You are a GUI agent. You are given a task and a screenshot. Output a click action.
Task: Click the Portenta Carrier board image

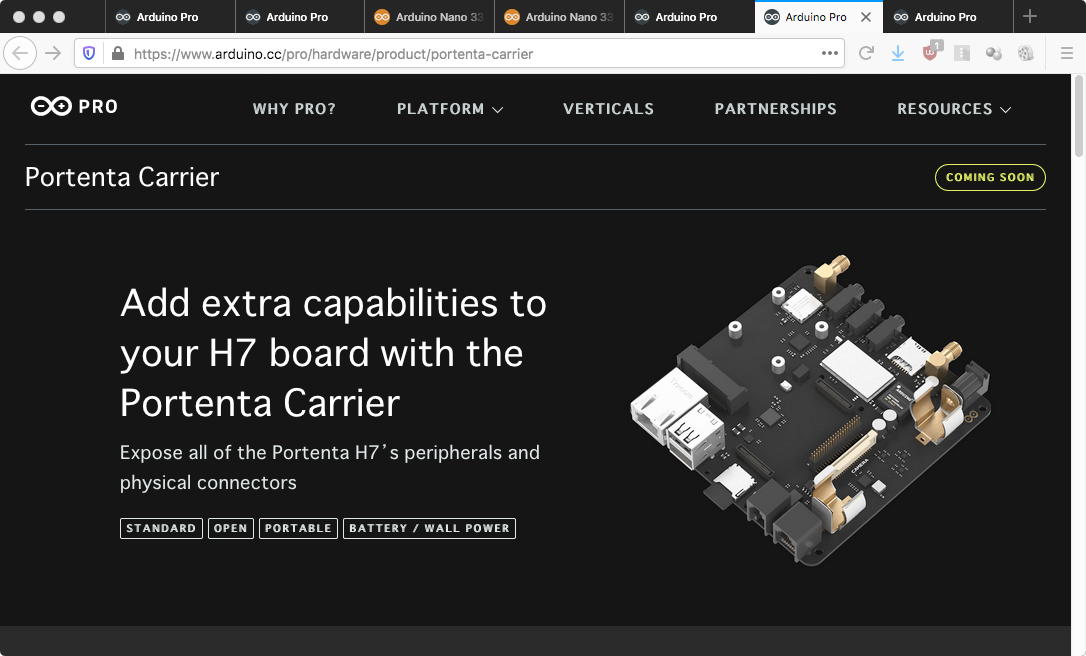click(x=810, y=410)
